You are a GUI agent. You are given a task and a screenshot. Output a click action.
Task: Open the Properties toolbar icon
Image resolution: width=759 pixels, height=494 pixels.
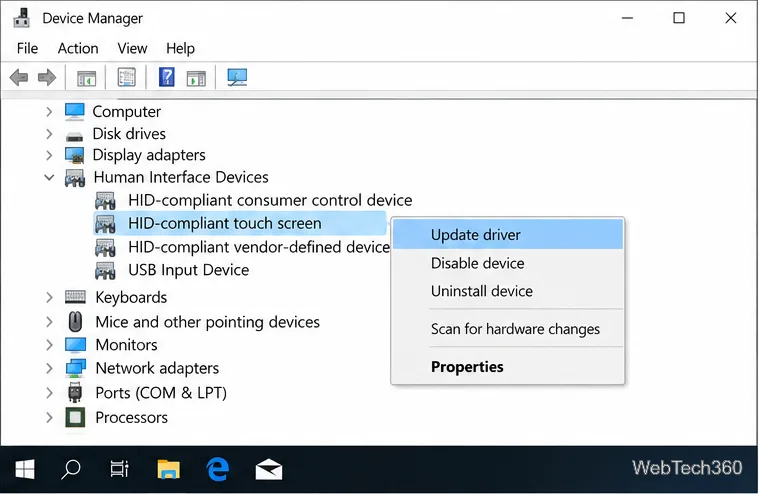pyautogui.click(x=127, y=77)
